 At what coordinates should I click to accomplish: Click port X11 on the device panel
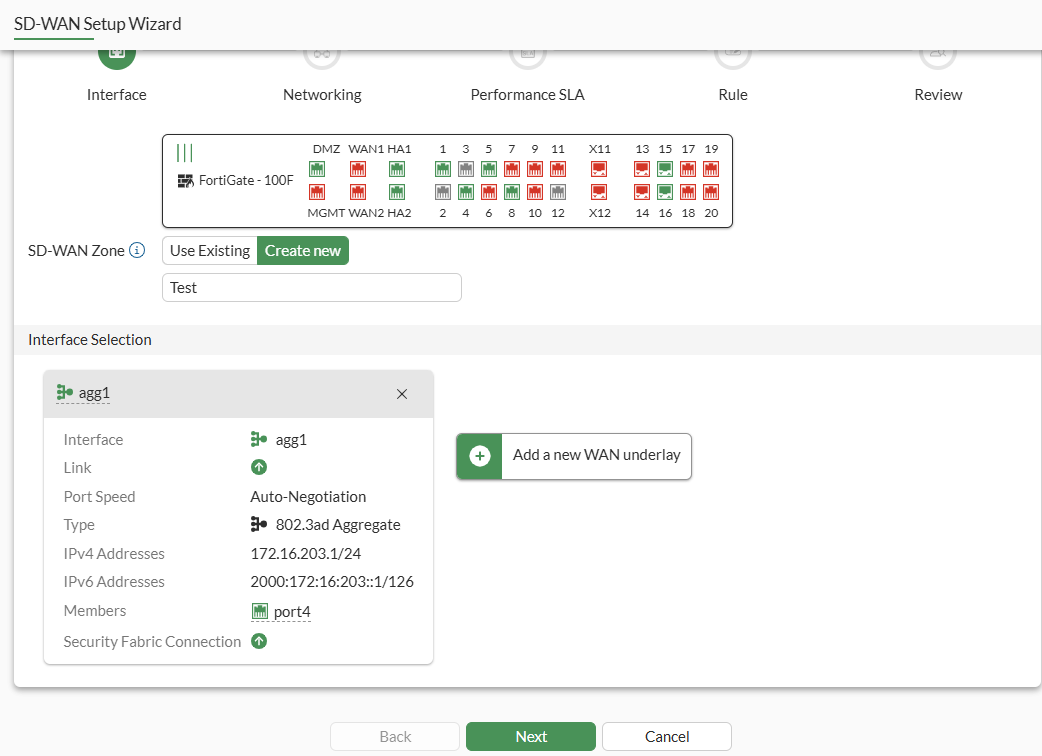click(599, 168)
